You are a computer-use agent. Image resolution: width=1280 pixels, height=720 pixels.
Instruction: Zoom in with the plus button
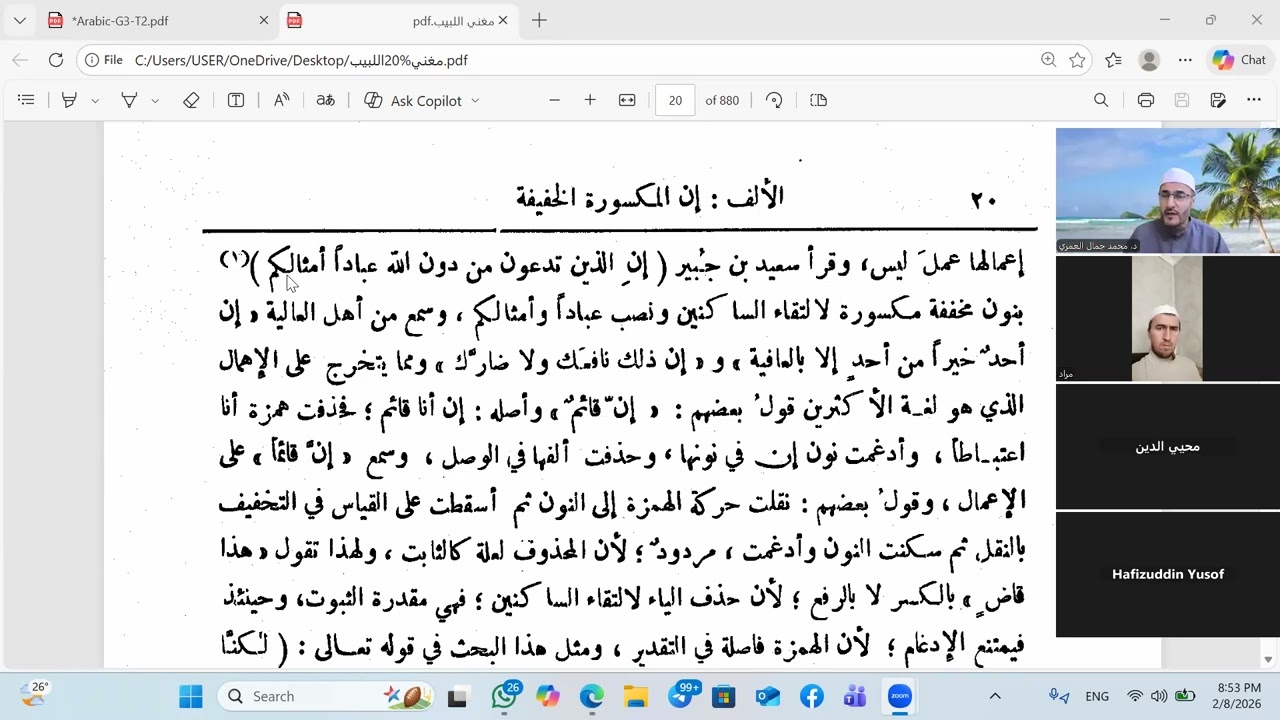(x=590, y=100)
